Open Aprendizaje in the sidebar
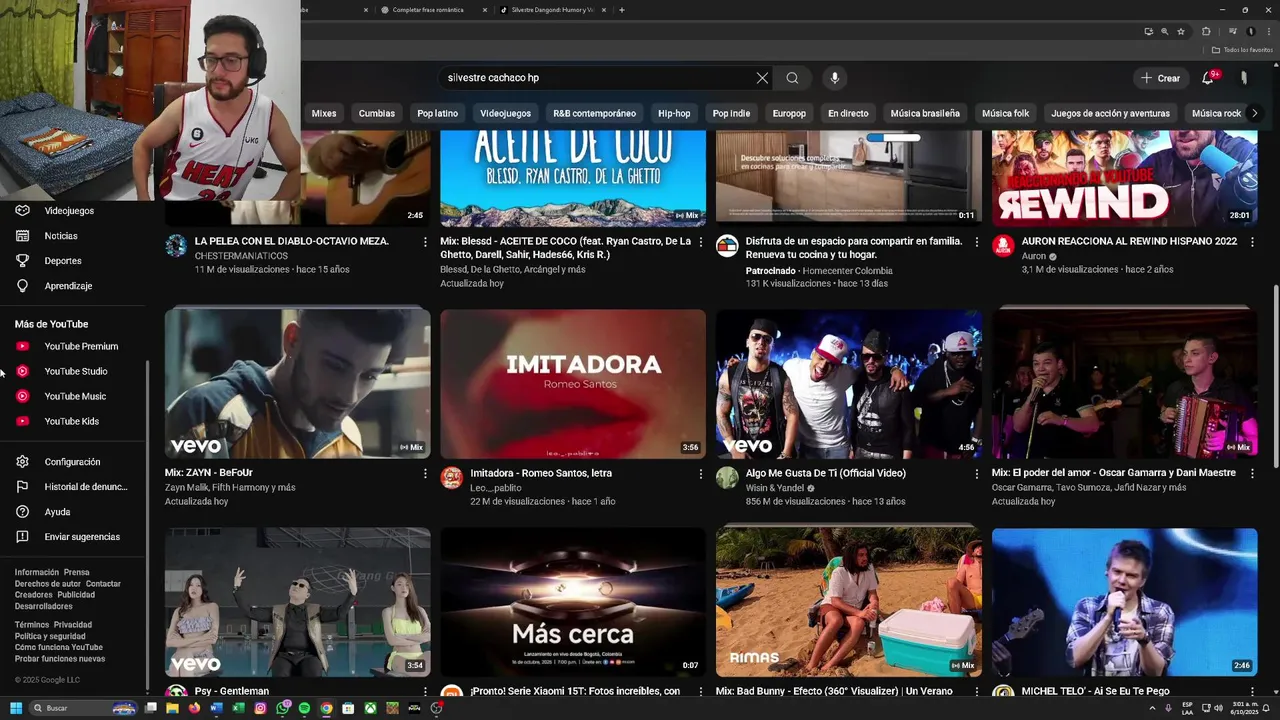The width and height of the screenshot is (1280, 720). [x=68, y=286]
